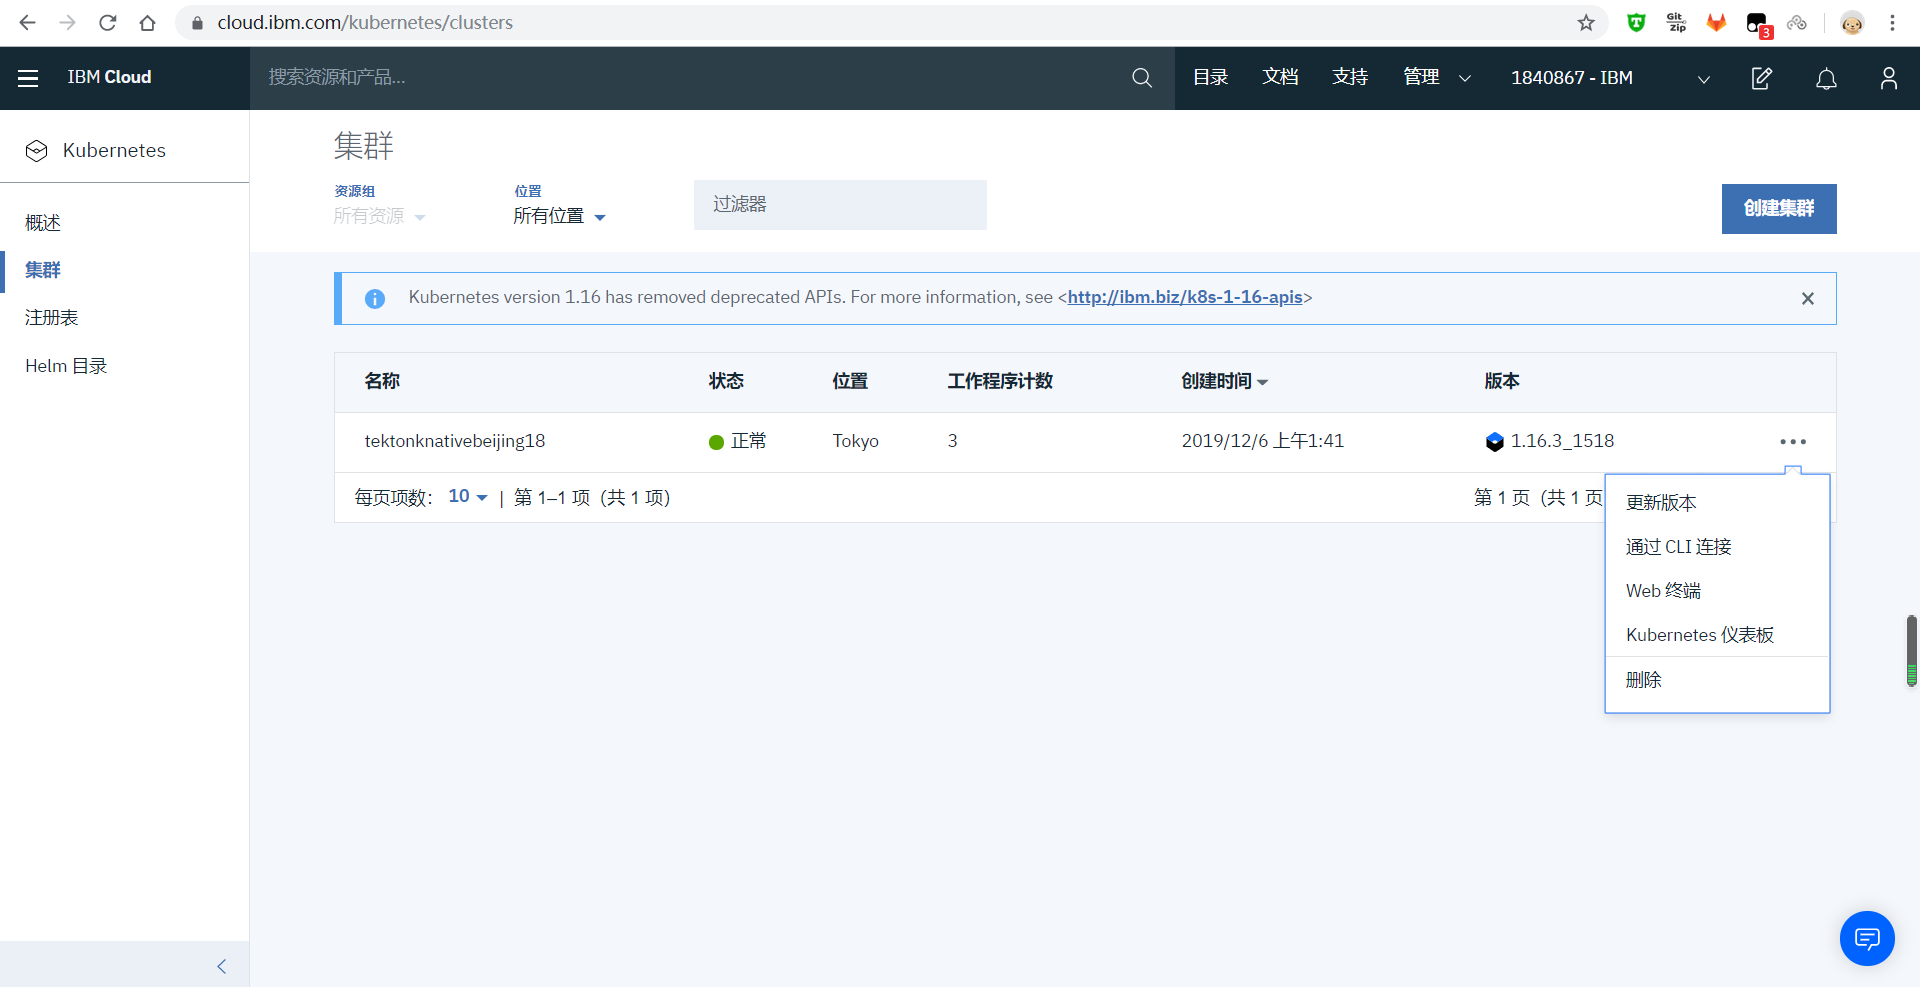
Task: Bookmark this page with the star icon
Action: coord(1586,22)
